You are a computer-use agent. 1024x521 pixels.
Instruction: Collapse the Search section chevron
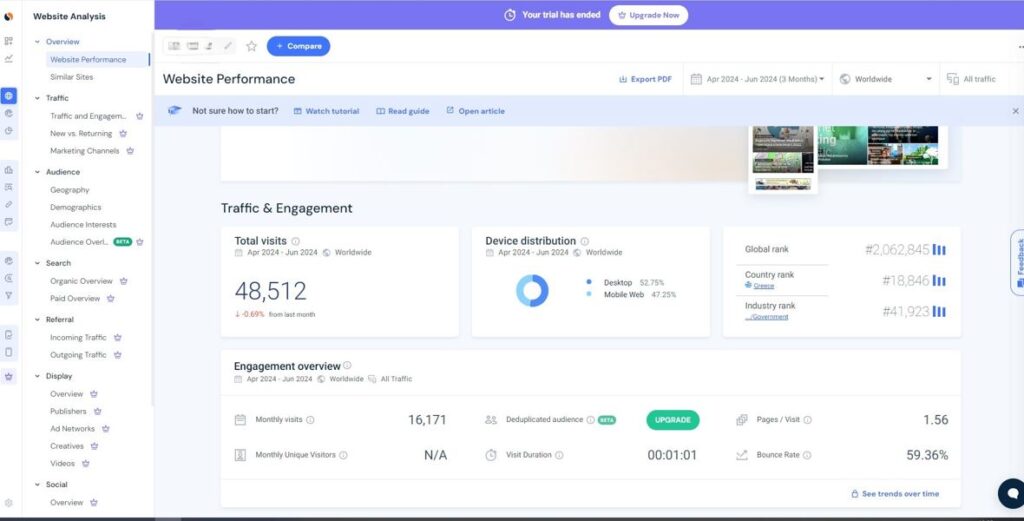click(x=37, y=263)
